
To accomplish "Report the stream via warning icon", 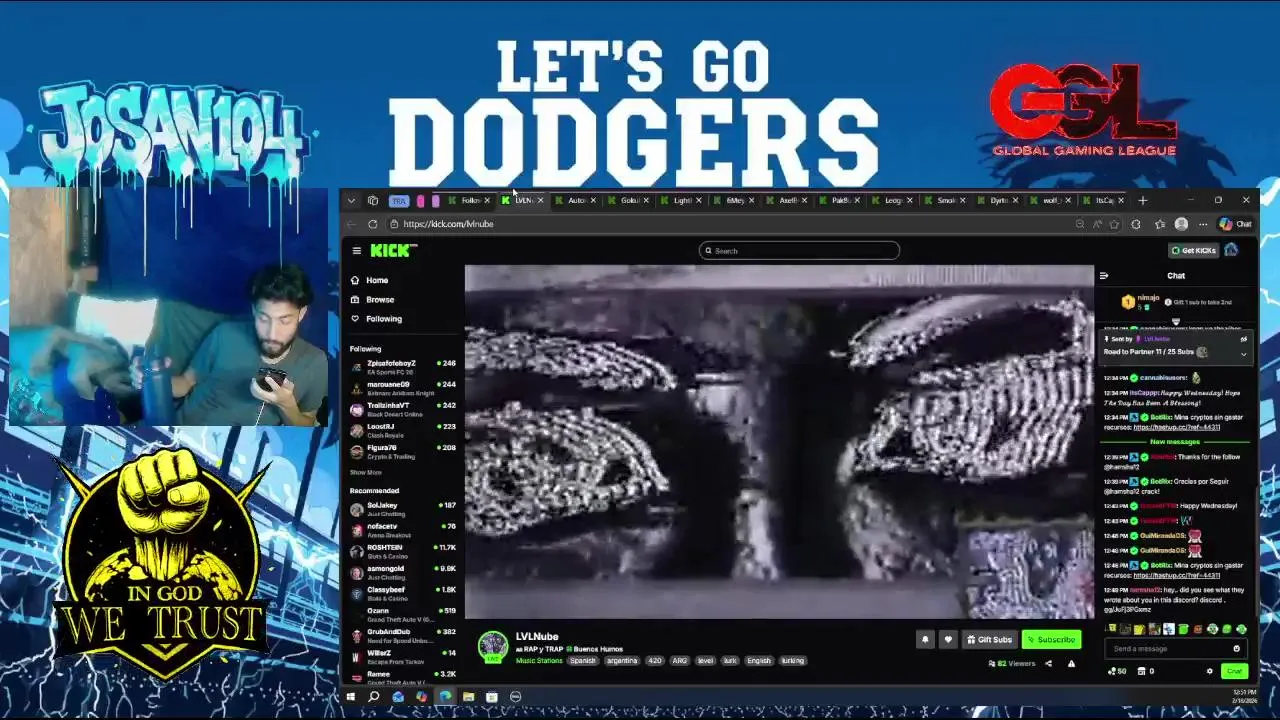I will point(1071,663).
